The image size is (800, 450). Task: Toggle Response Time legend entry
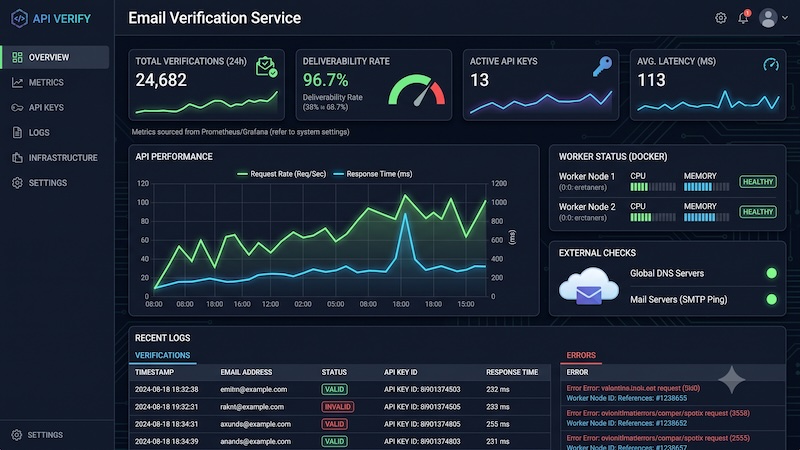click(373, 174)
